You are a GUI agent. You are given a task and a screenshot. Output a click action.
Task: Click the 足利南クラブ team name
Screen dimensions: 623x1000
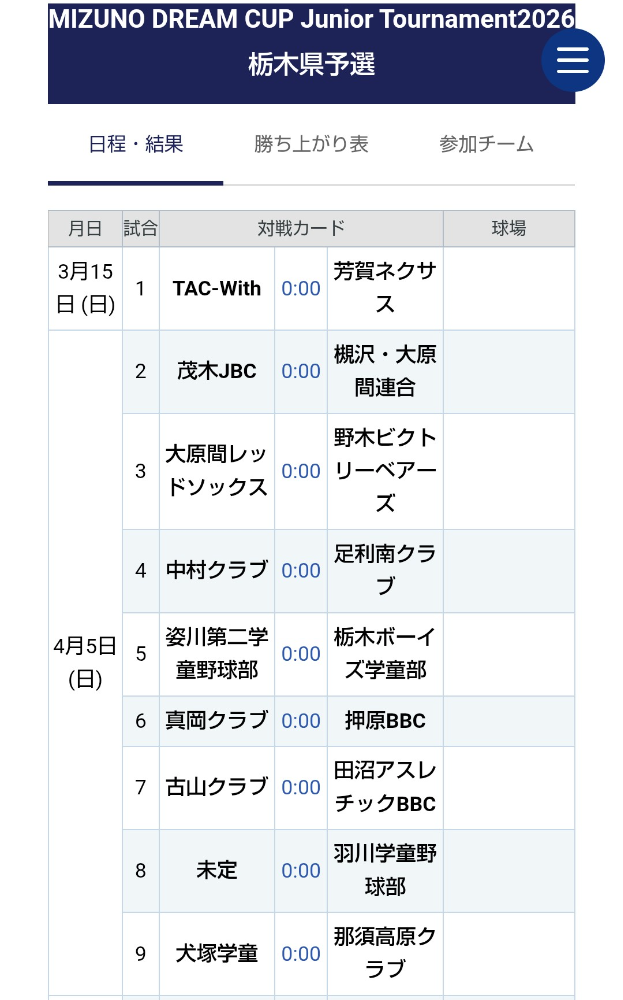point(385,570)
